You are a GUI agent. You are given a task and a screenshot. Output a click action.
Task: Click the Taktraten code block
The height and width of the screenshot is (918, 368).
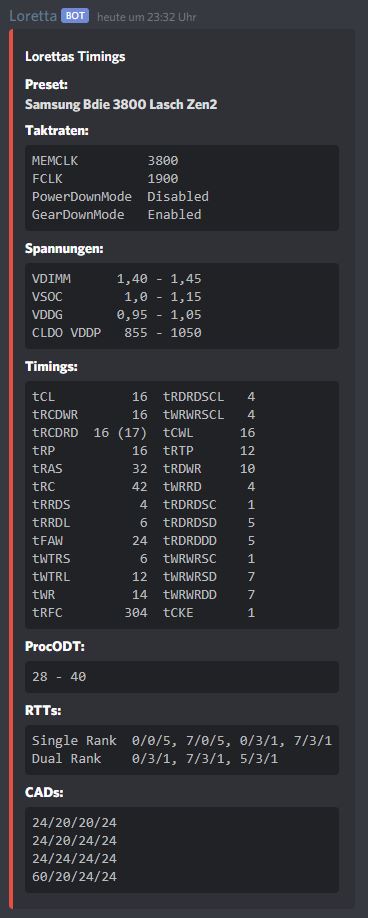point(182,188)
